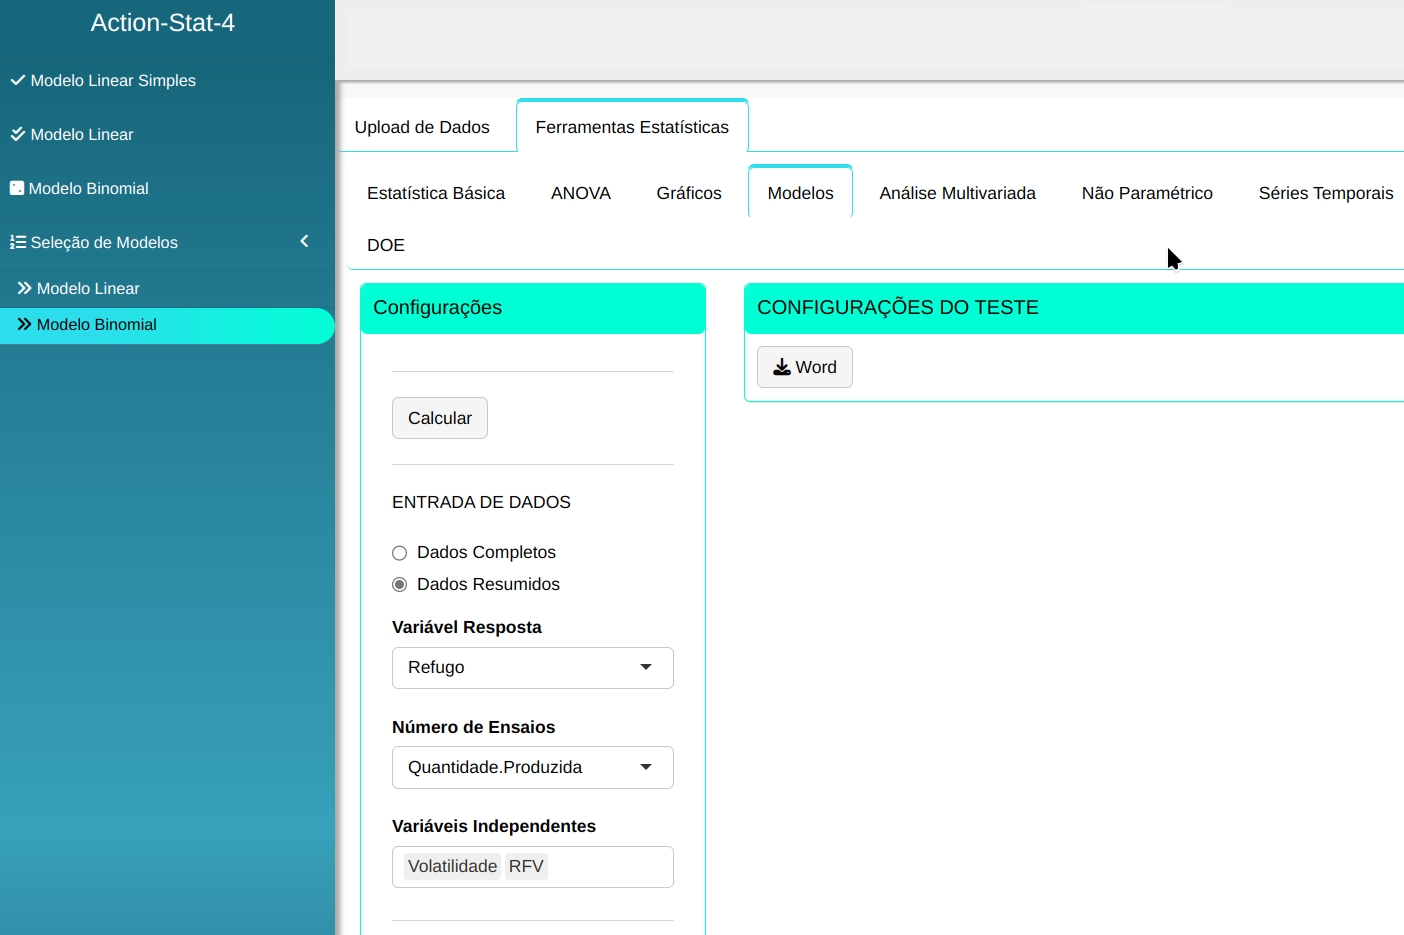The width and height of the screenshot is (1404, 935).
Task: Switch to the Upload de Dados tab
Action: point(422,127)
